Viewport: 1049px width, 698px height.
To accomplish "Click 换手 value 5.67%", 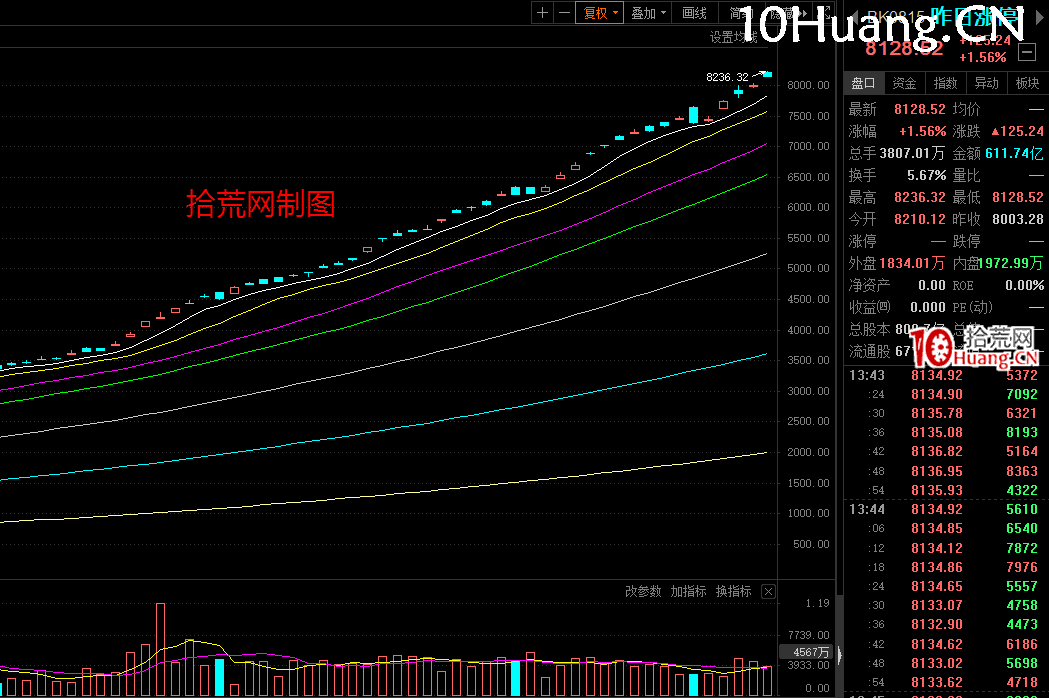I will click(927, 175).
